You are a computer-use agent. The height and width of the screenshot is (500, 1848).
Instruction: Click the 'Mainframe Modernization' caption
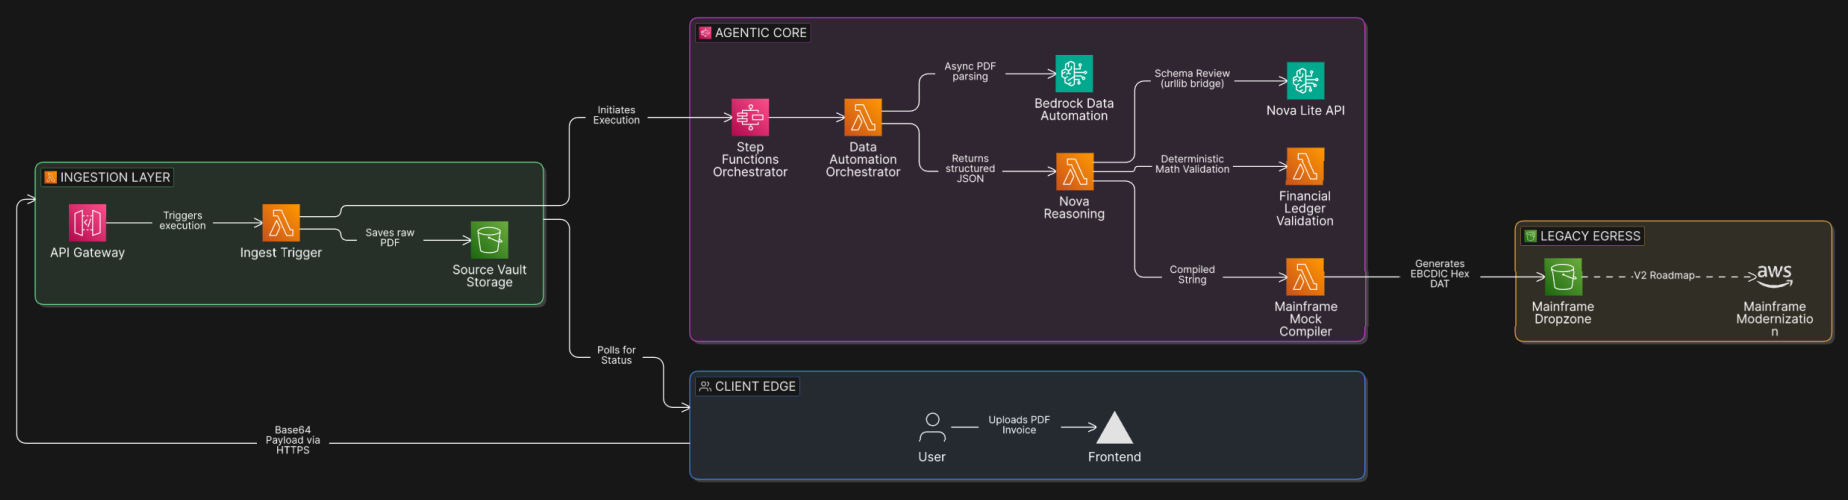[x=1774, y=319]
